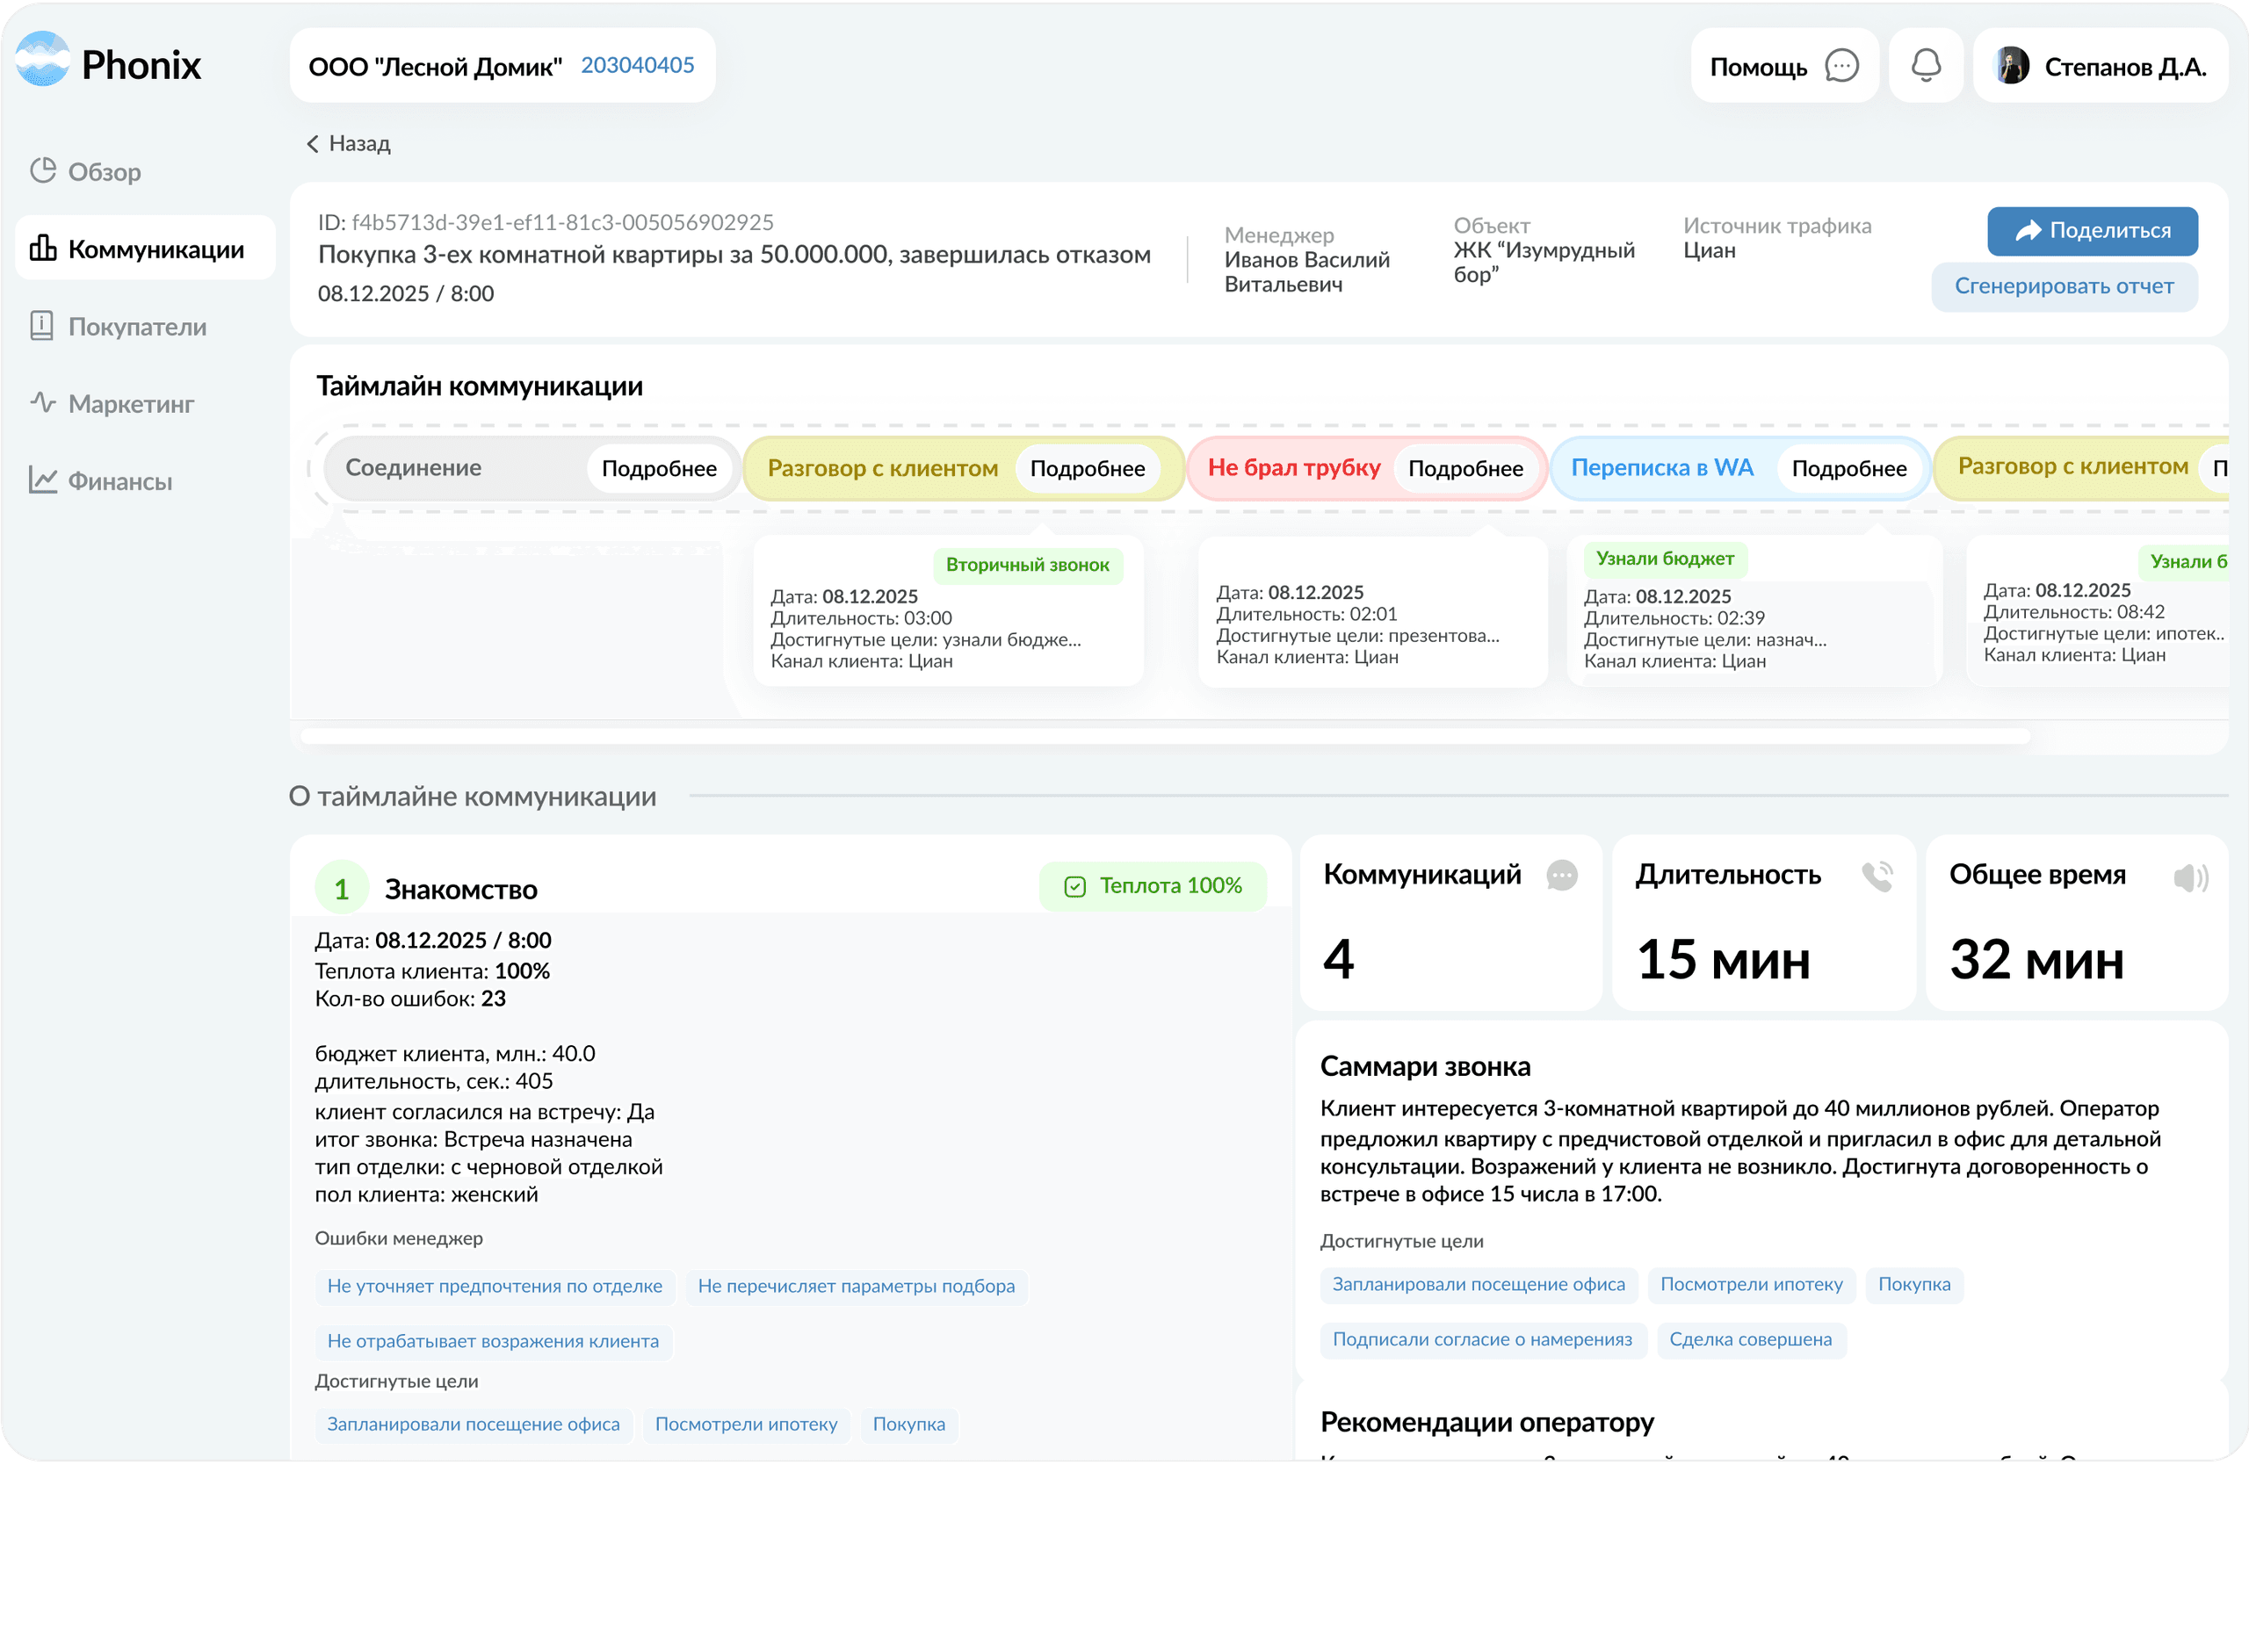Click the Покупатели sidebar icon
This screenshot has width=2249, height=1652.
pos(42,326)
